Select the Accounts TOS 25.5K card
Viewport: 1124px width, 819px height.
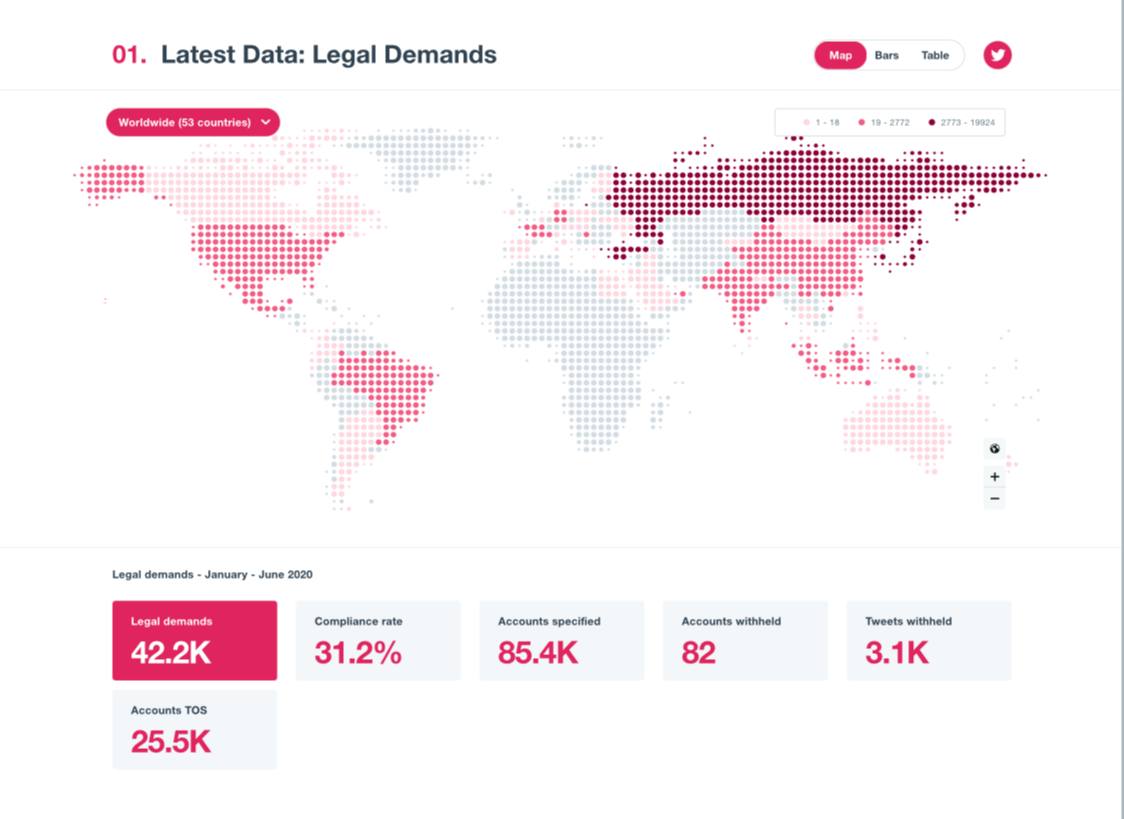(194, 729)
